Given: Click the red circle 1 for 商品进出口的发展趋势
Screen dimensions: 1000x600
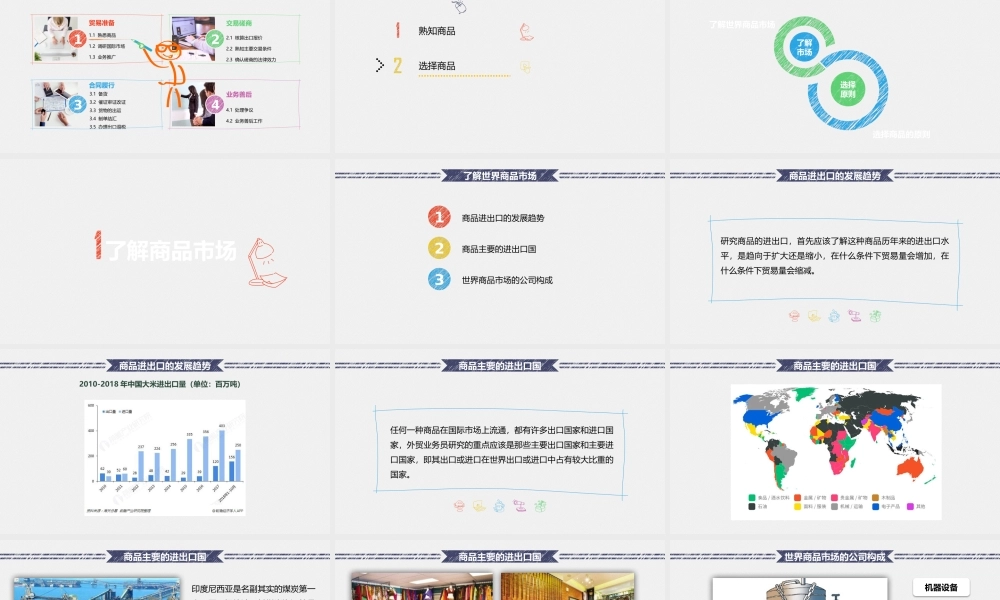Looking at the screenshot, I should pos(438,217).
